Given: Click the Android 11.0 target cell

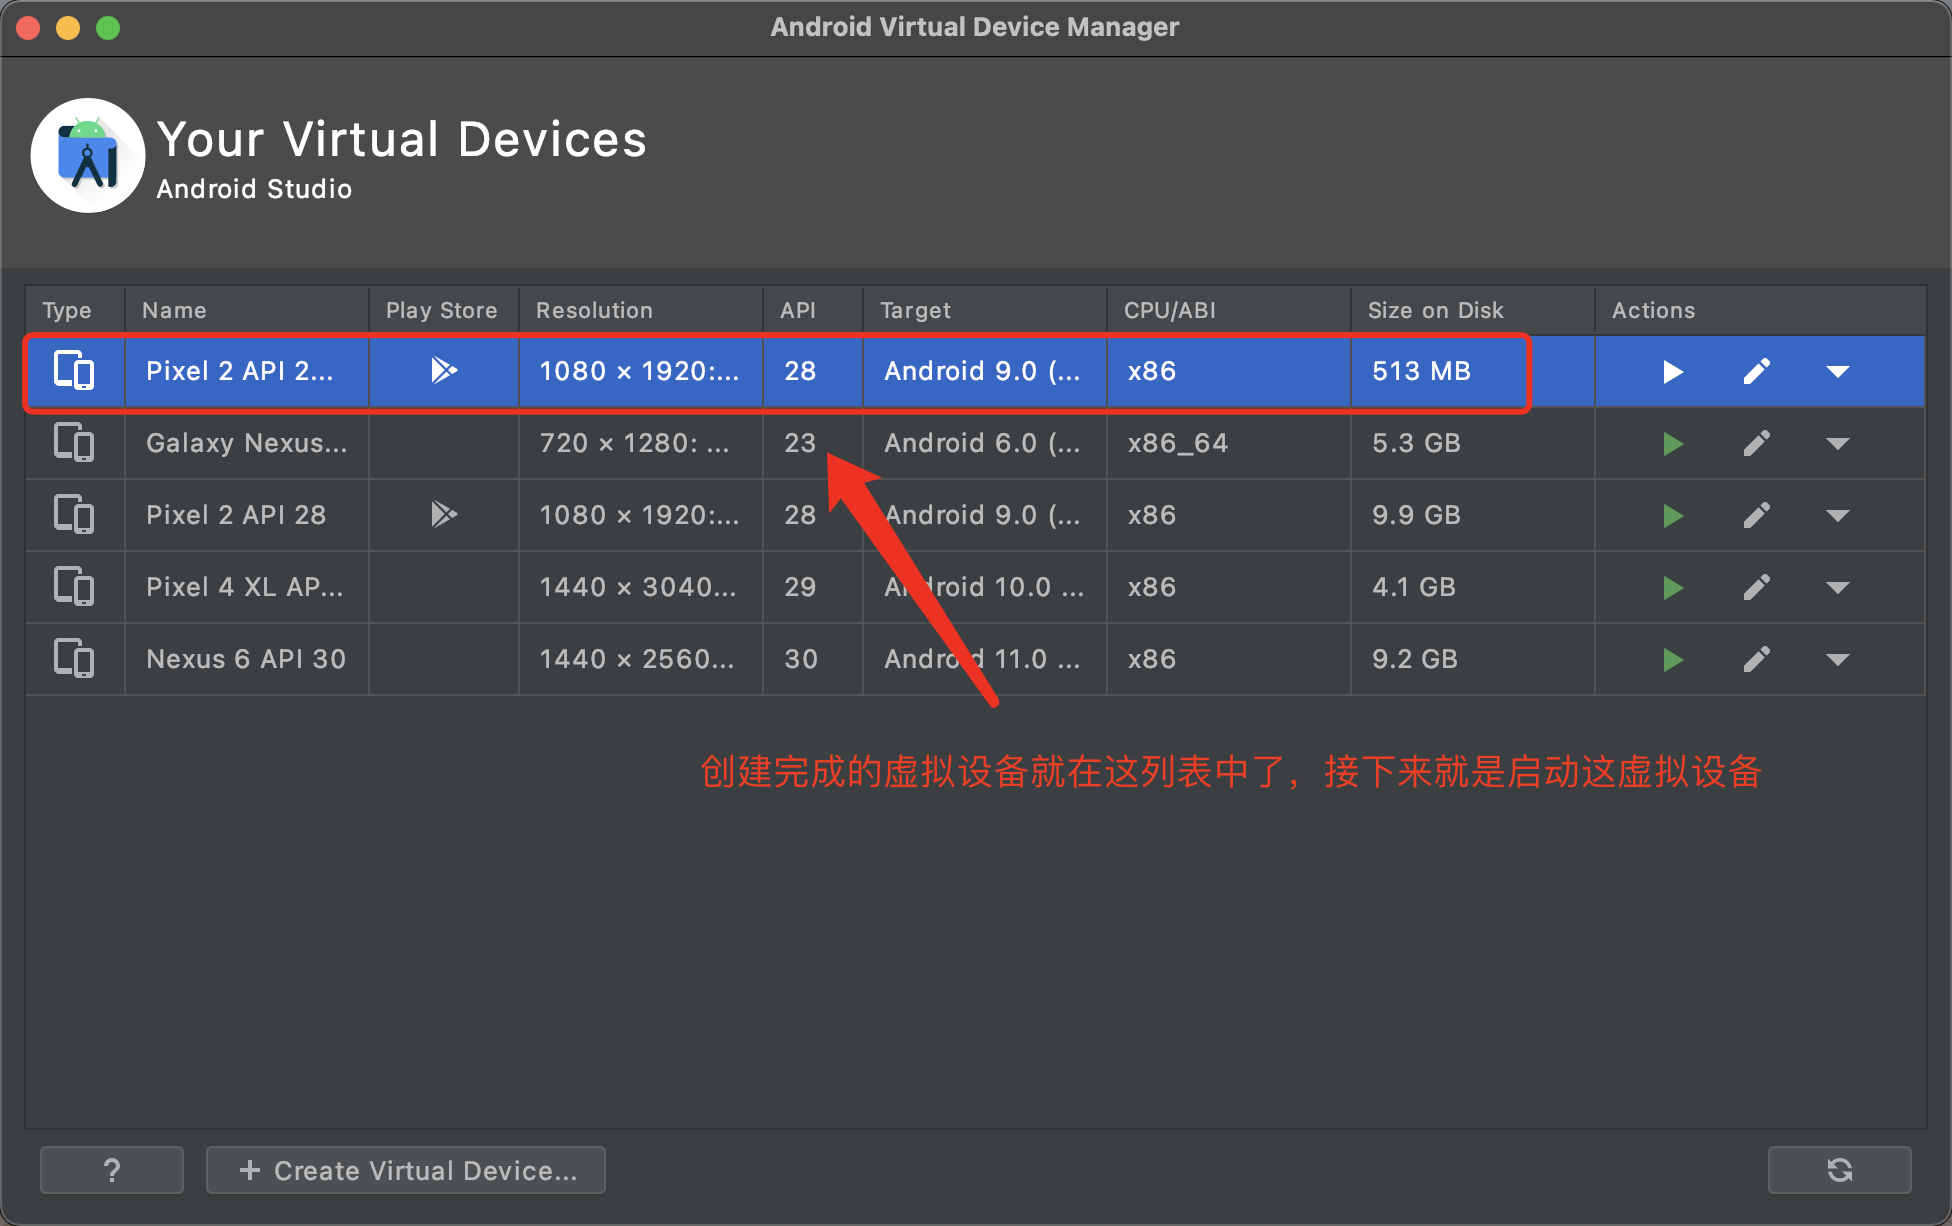Looking at the screenshot, I should pos(985,659).
